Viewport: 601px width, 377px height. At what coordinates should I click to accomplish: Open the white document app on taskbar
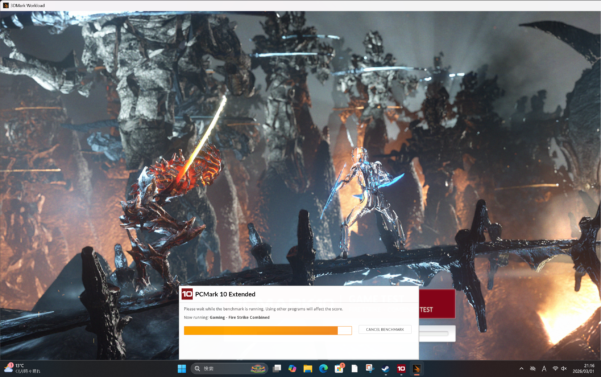[355, 369]
